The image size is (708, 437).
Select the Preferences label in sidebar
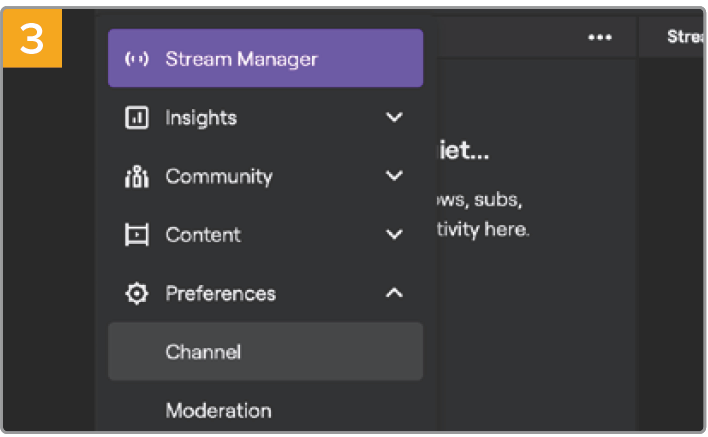tap(220, 294)
